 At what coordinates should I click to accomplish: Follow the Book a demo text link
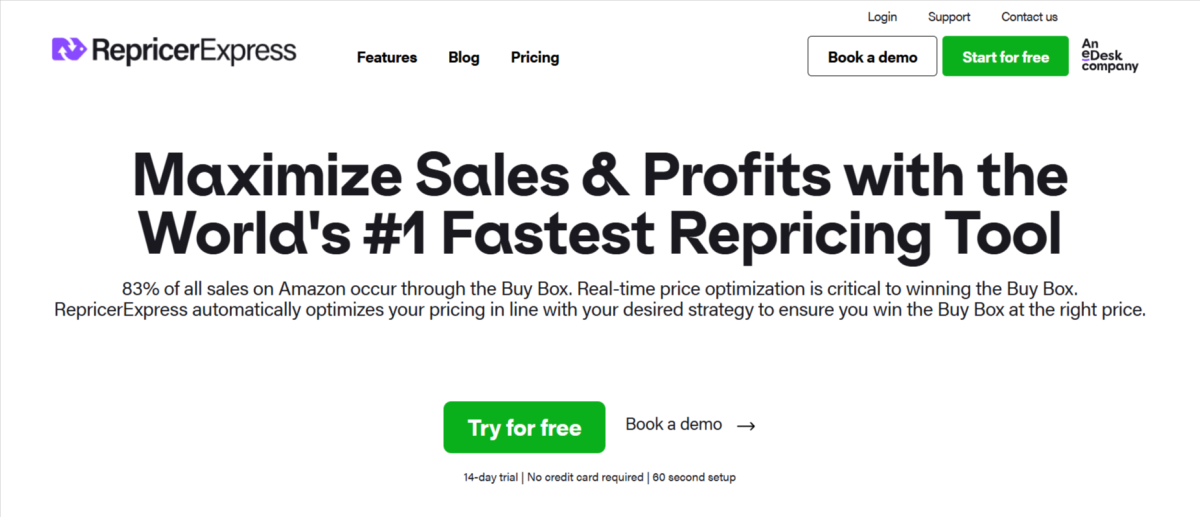[x=674, y=424]
